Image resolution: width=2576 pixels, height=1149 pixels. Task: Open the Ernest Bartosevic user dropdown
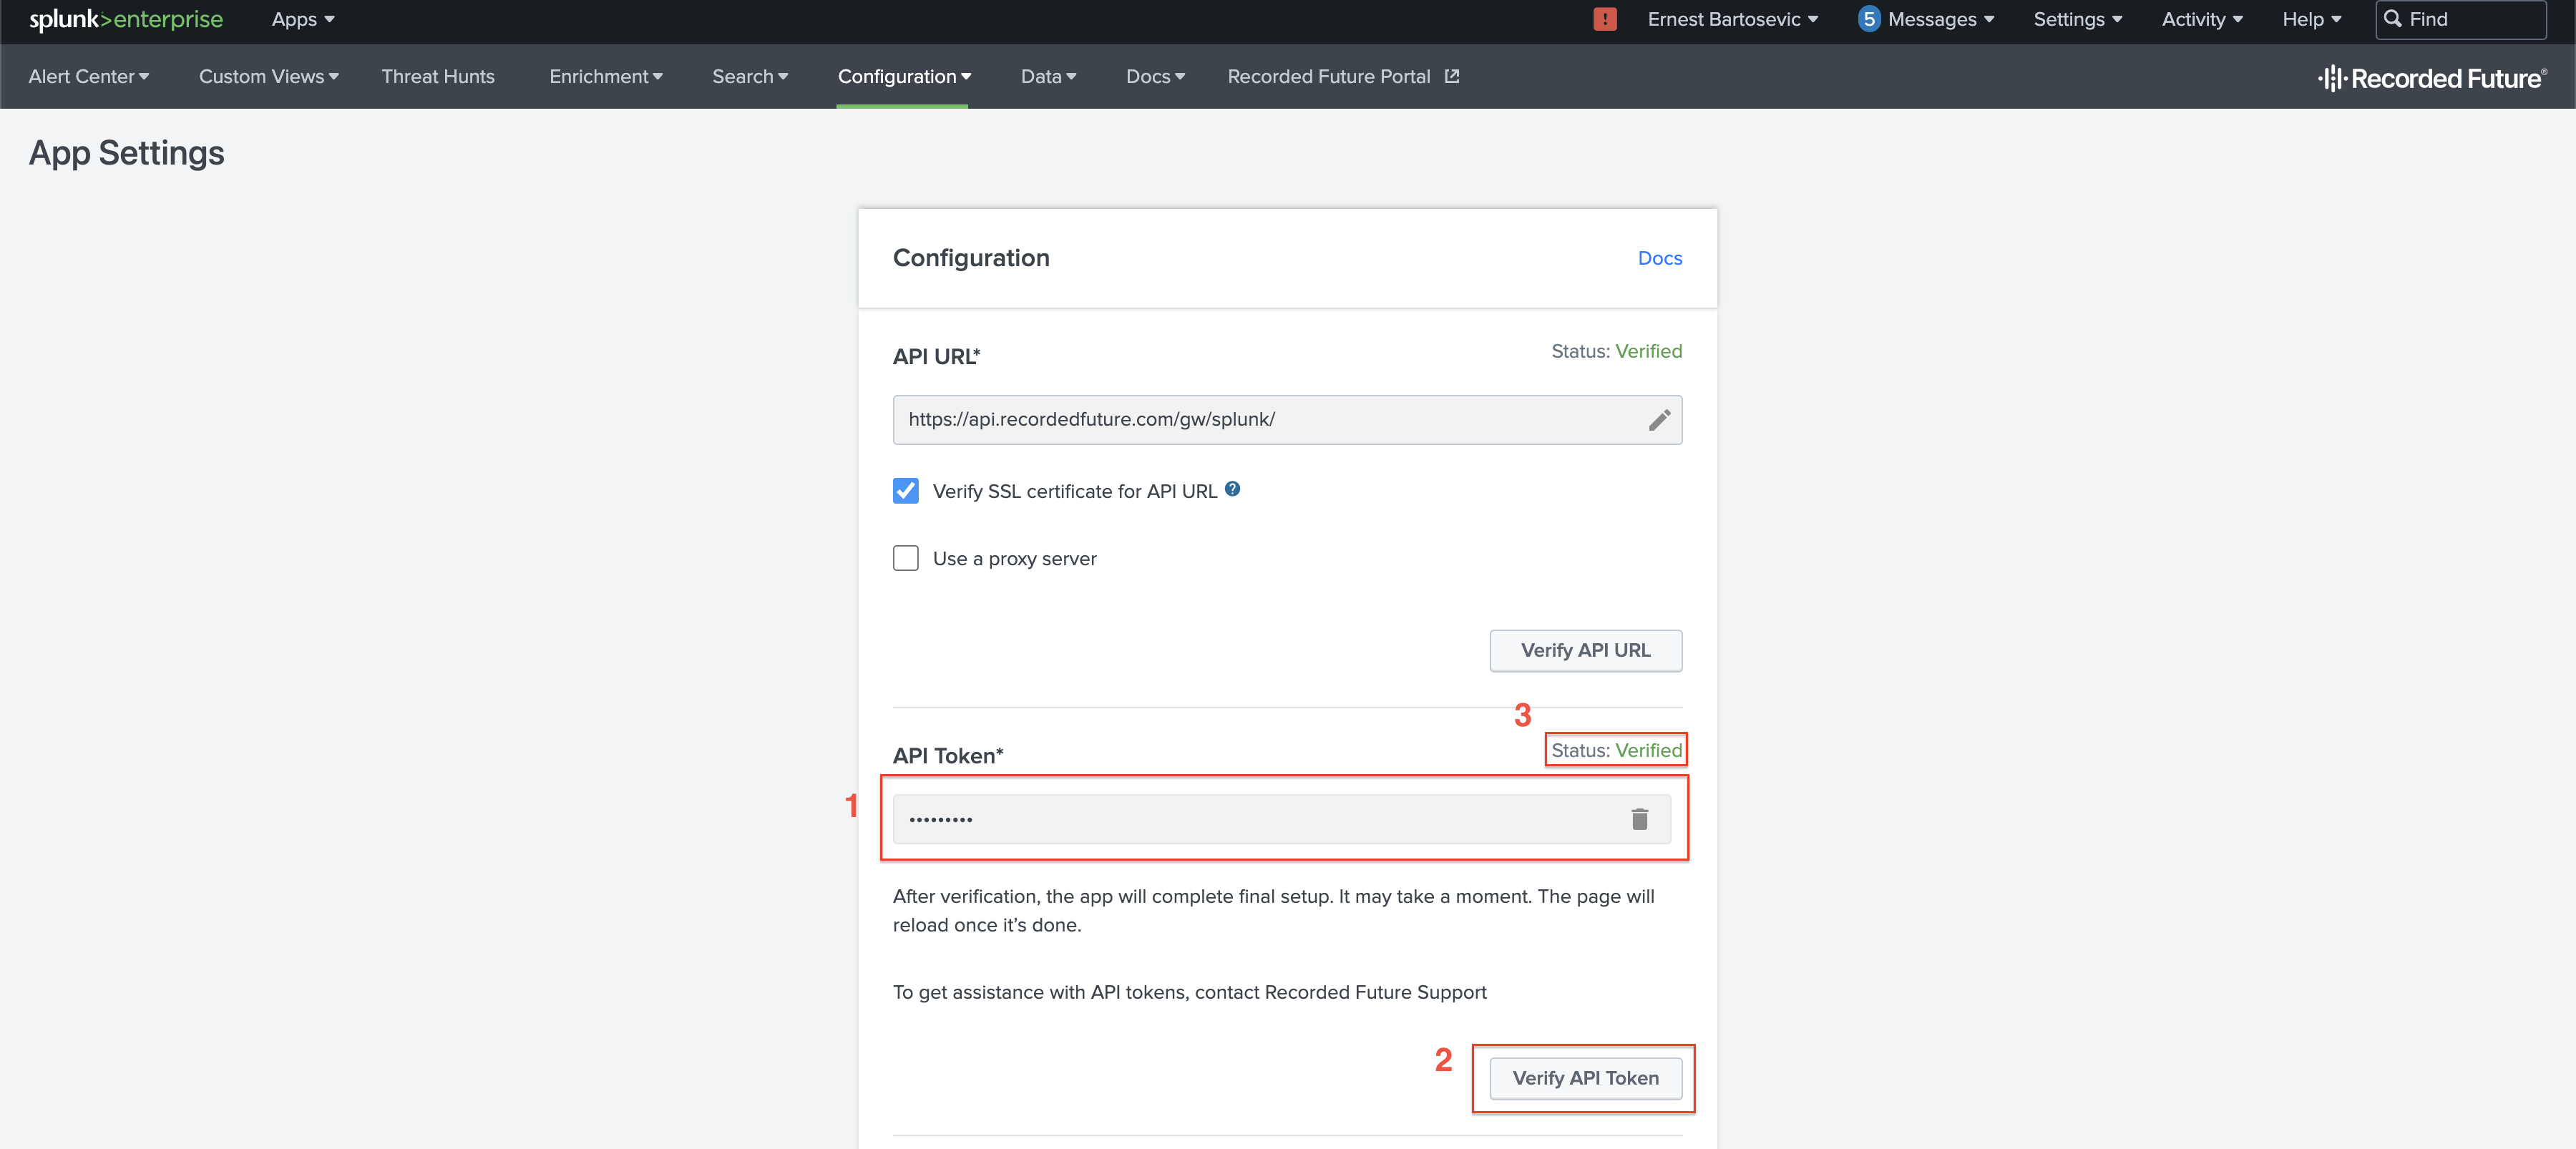(x=1732, y=19)
